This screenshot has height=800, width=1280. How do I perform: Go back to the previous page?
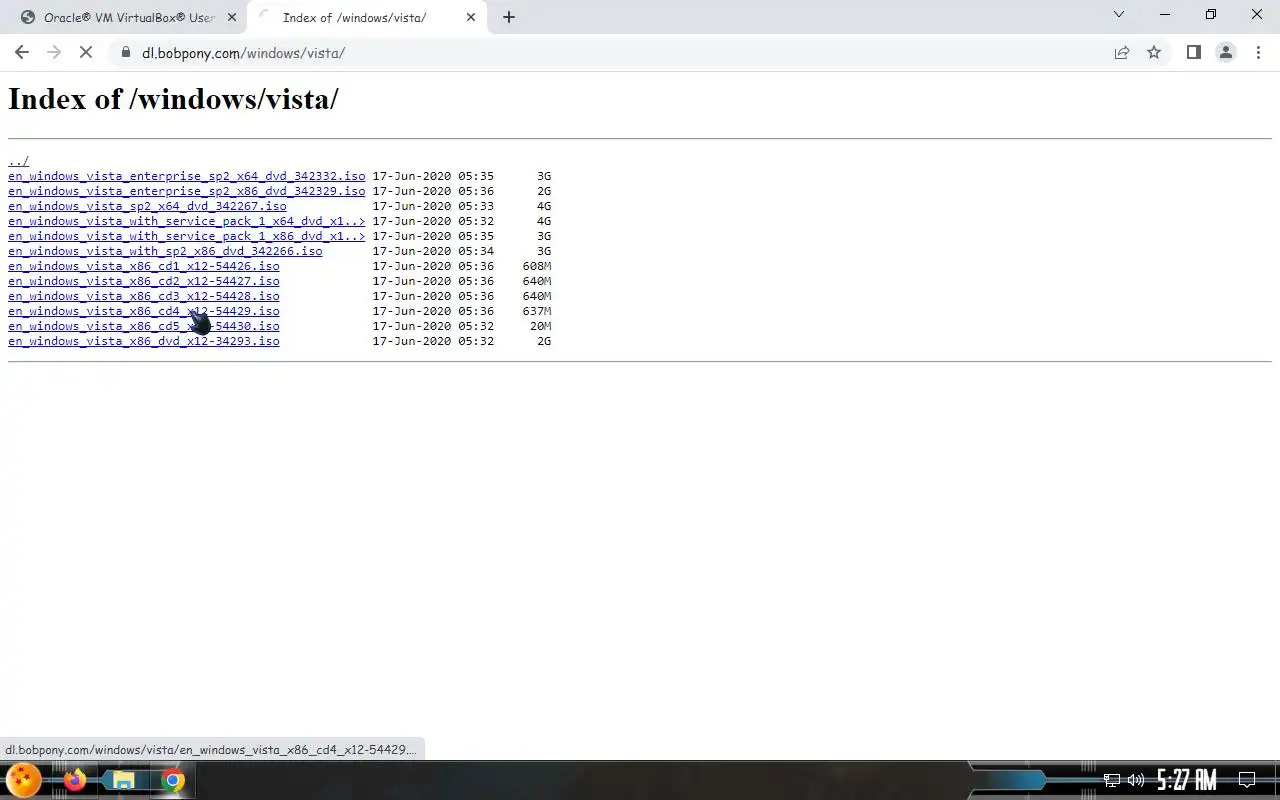click(x=22, y=52)
